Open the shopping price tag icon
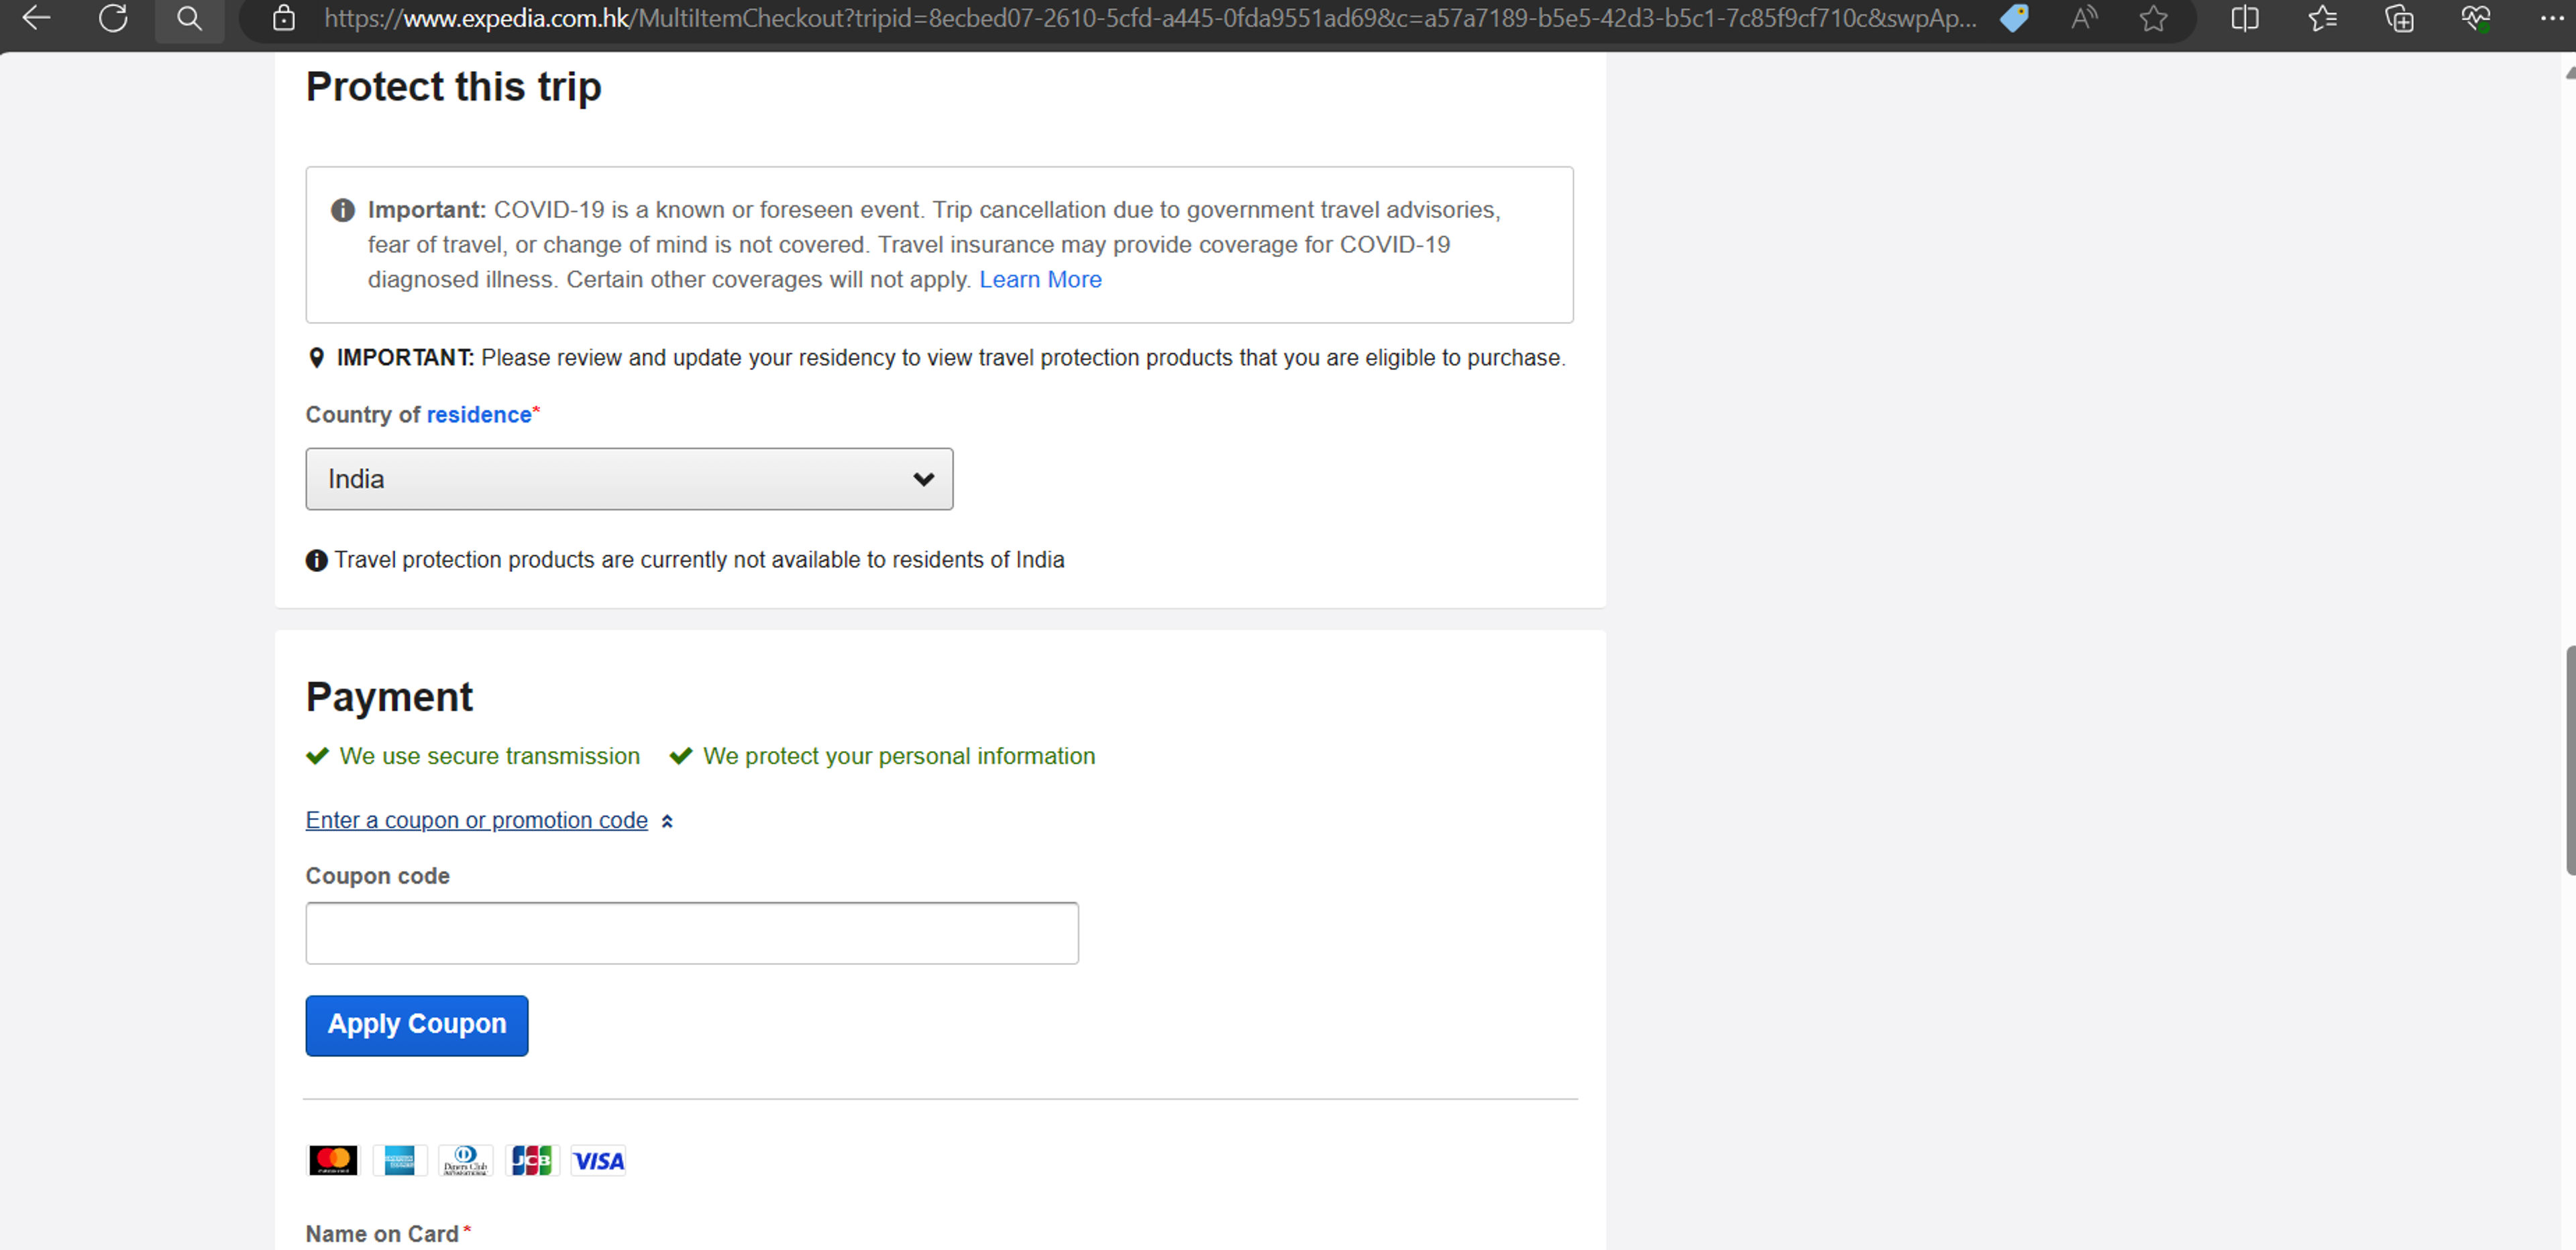 tap(2014, 18)
